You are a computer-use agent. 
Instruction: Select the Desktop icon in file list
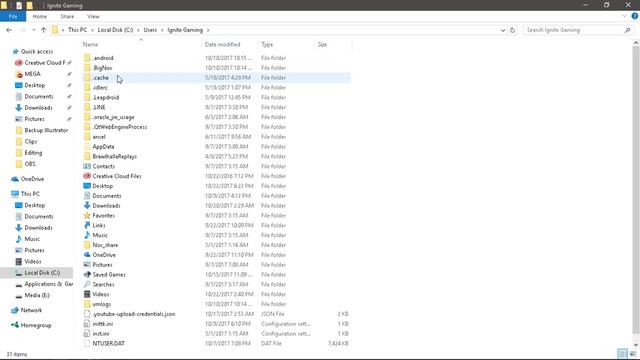[x=87, y=186]
